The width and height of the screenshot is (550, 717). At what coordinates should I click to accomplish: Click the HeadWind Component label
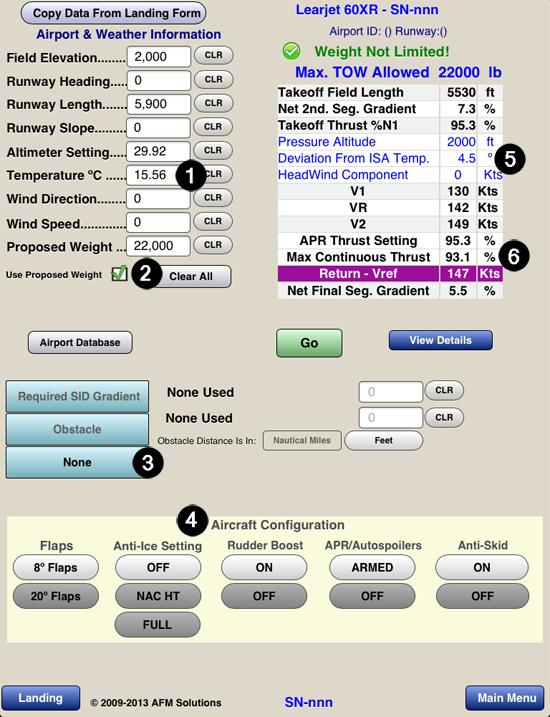click(343, 175)
